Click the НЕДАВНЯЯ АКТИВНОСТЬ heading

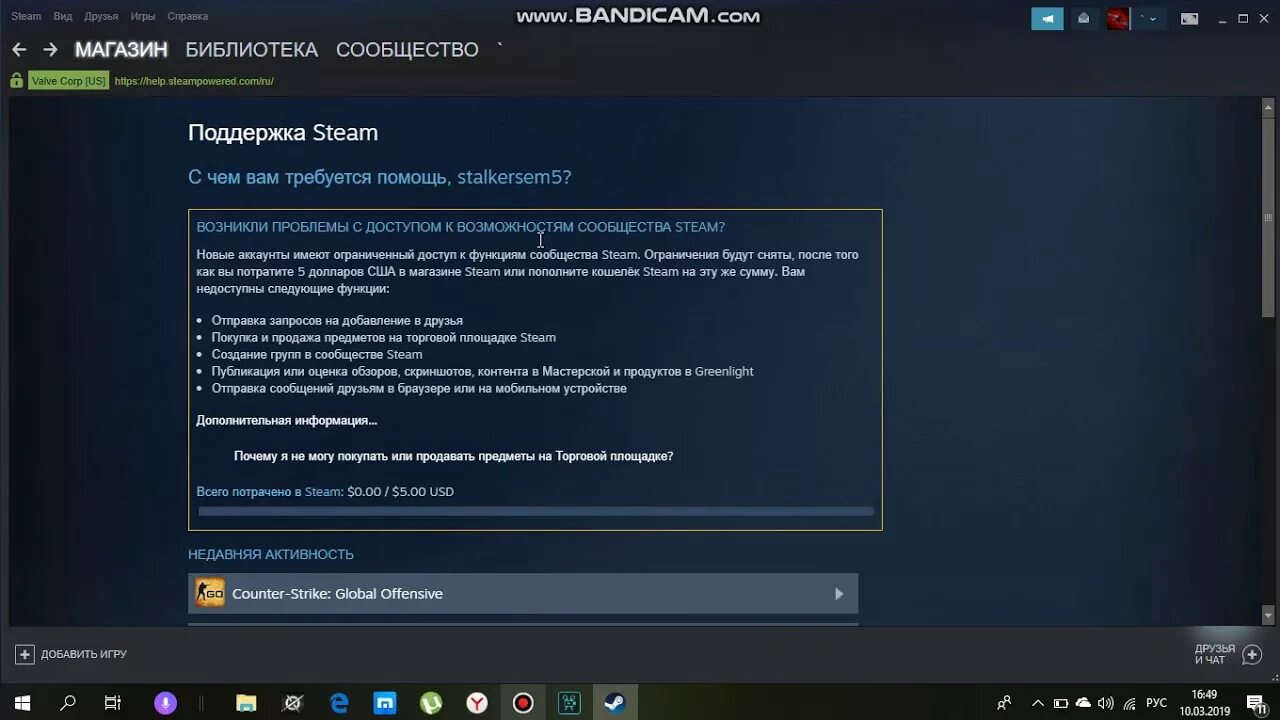tap(271, 554)
